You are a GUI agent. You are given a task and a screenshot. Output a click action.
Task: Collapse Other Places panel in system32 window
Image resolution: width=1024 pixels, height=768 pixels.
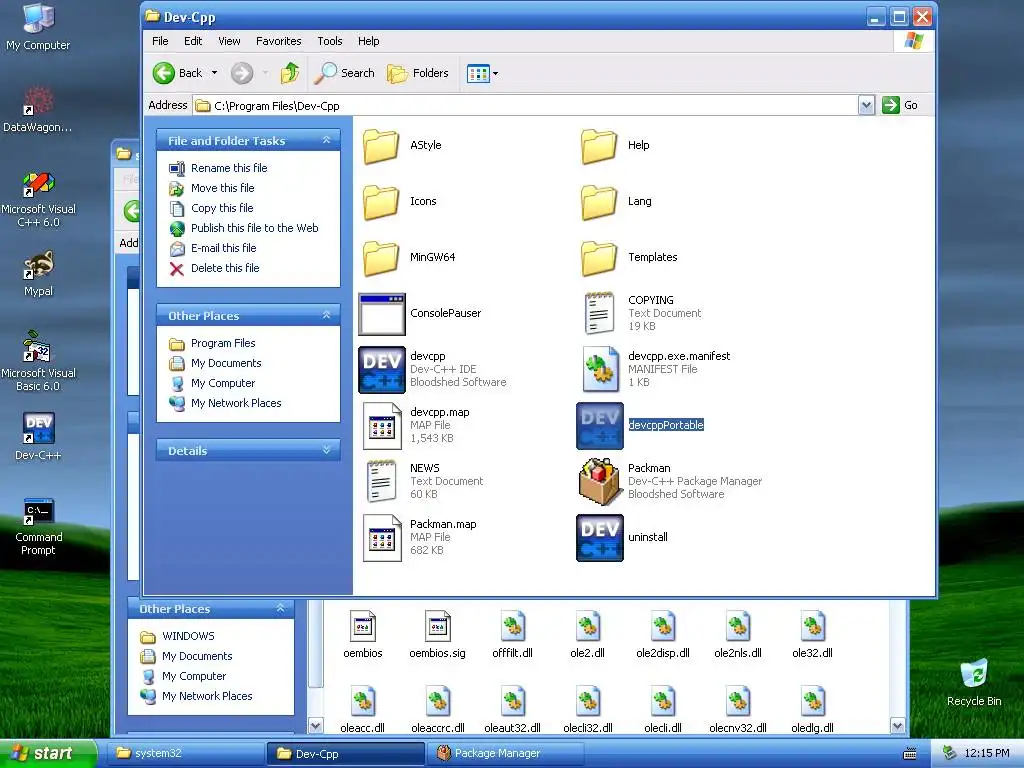pyautogui.click(x=281, y=608)
